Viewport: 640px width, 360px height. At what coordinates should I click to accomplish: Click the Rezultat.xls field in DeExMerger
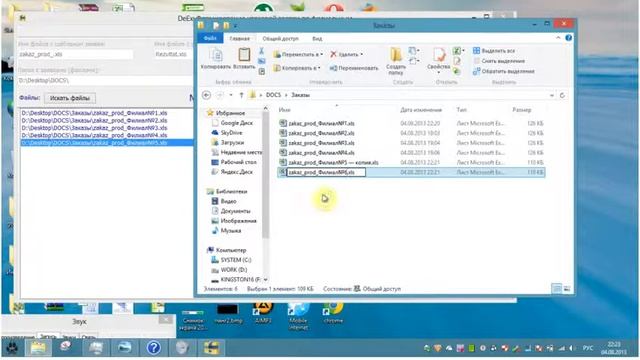pos(173,54)
